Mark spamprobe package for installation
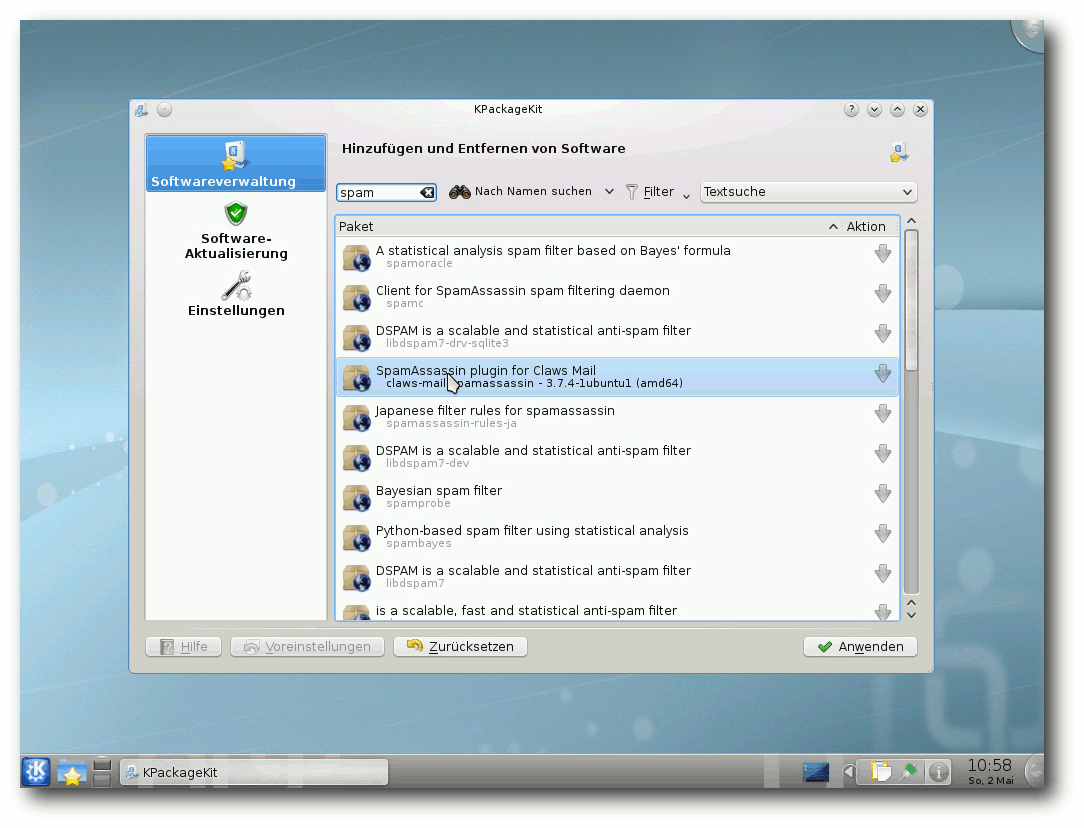Image resolution: width=1084 pixels, height=828 pixels. pos(882,493)
